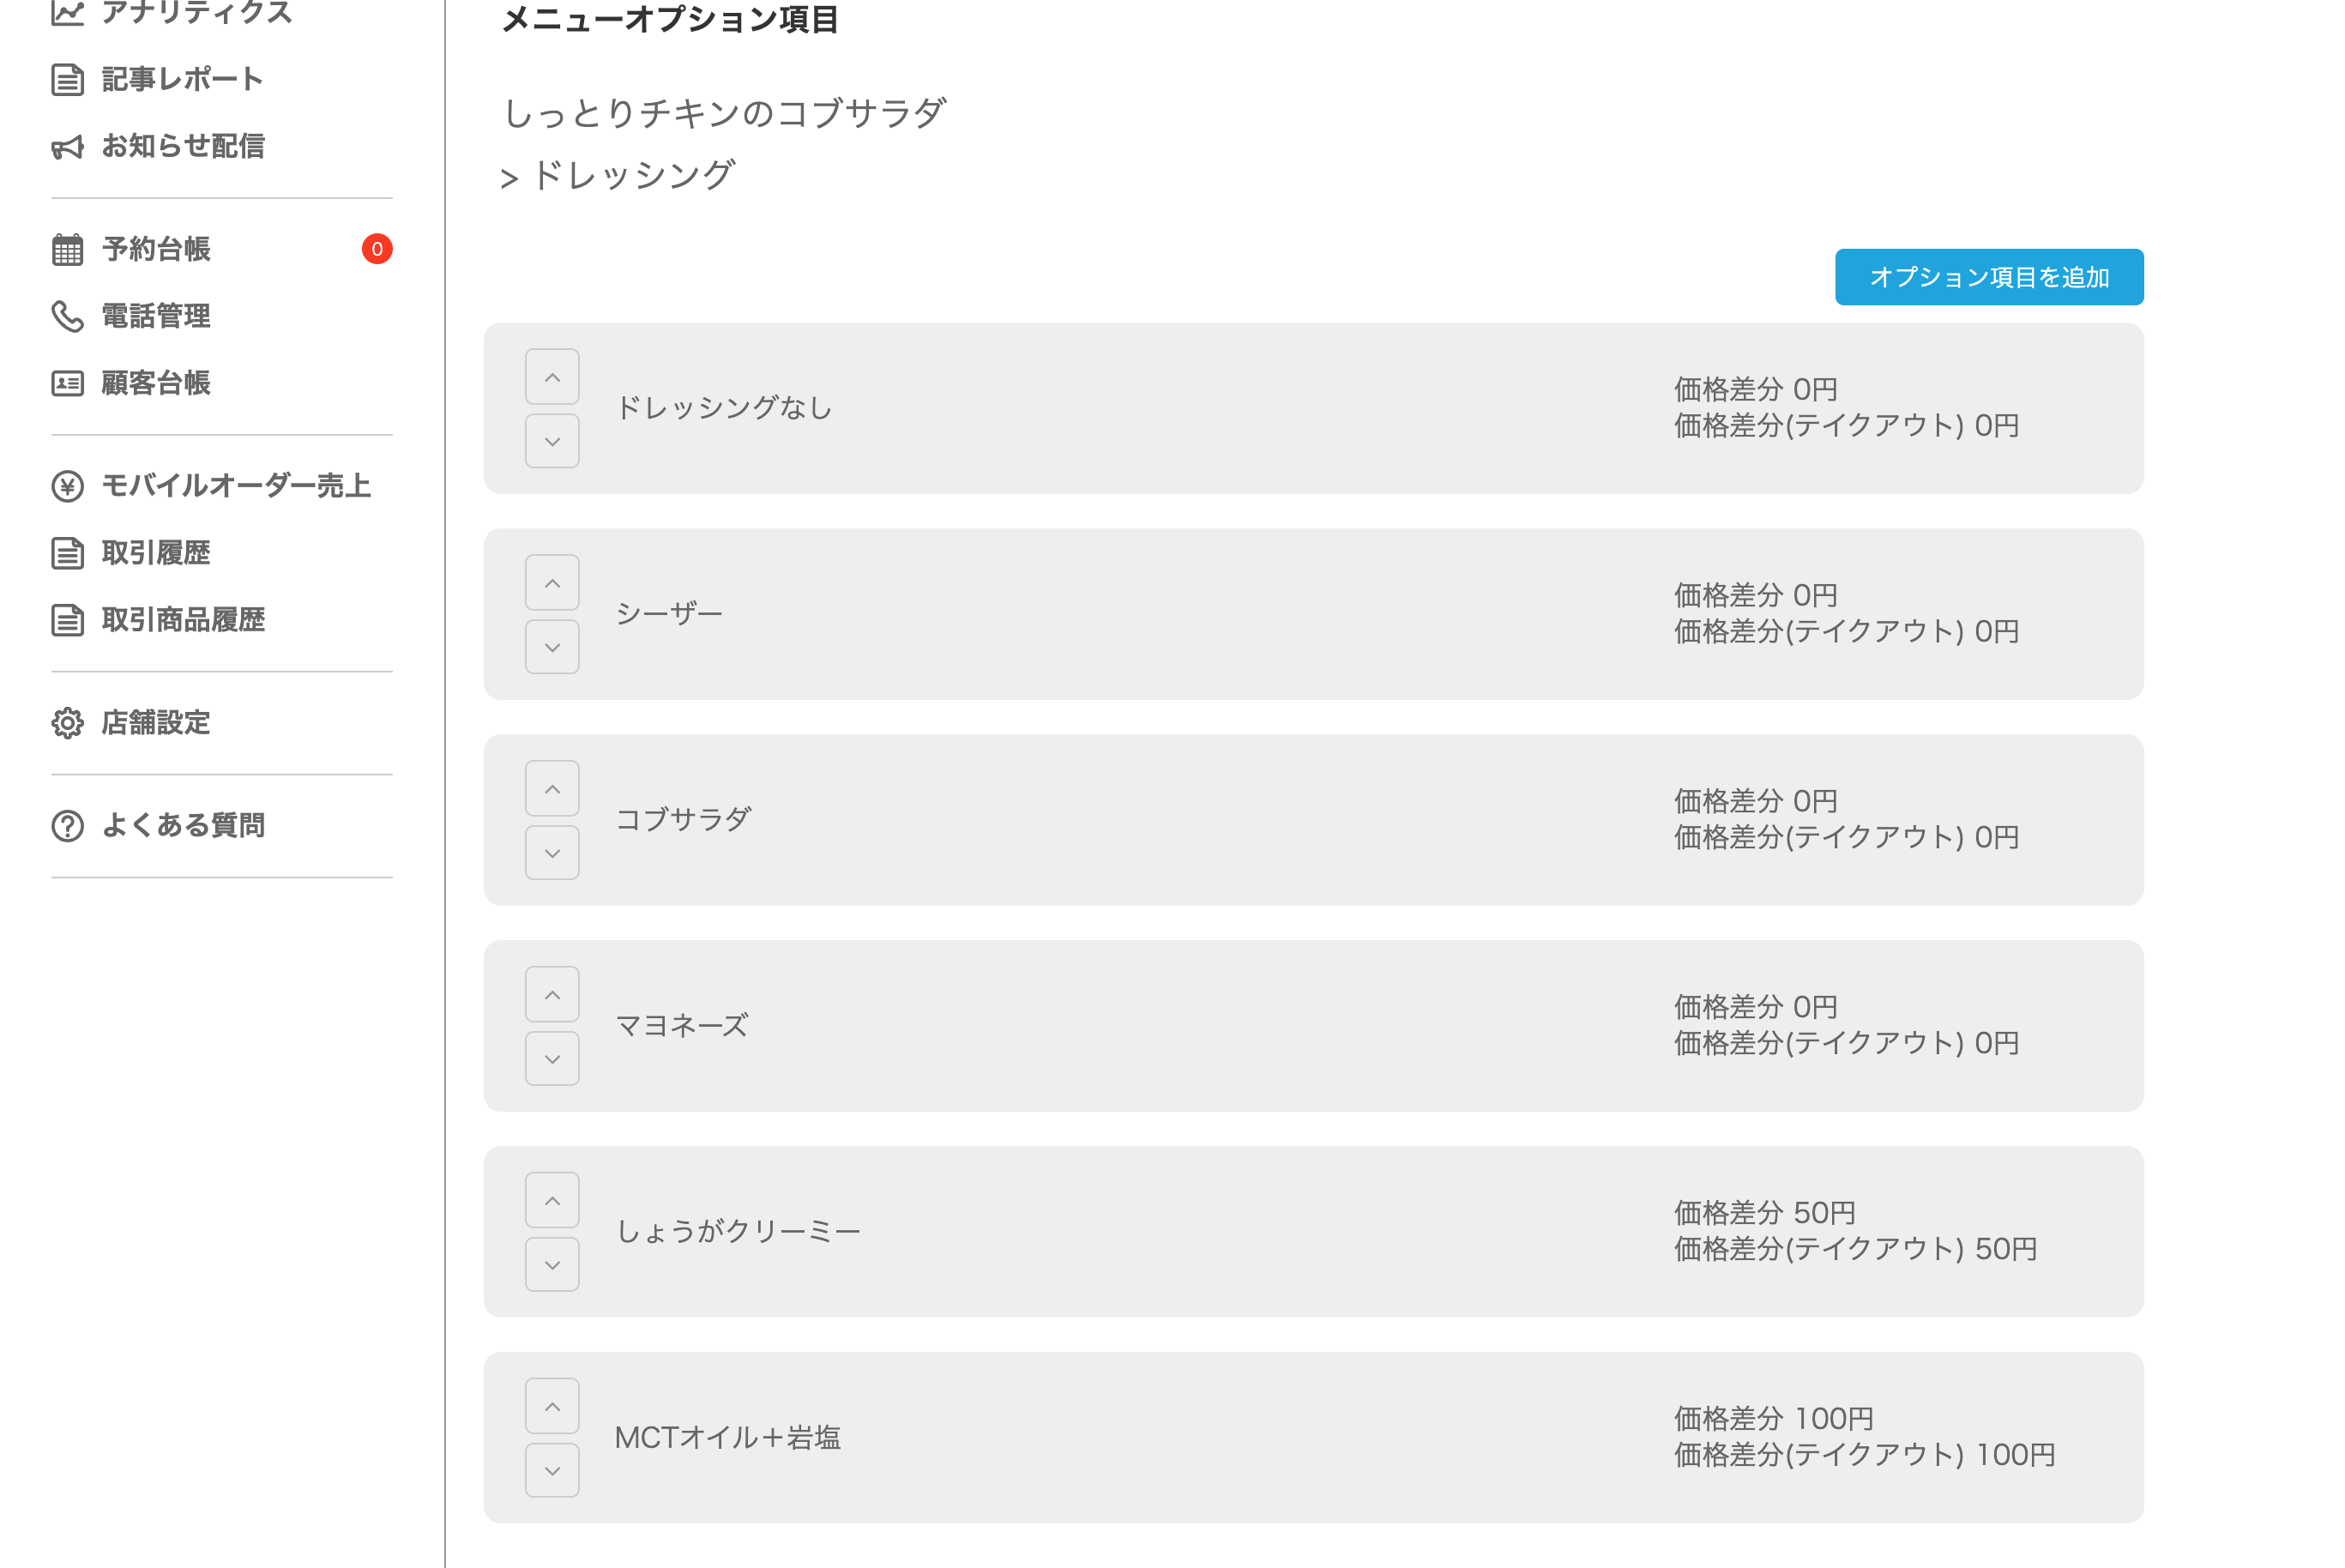This screenshot has width=2345, height=1568.
Task: Click the 記事レポート document icon
Action: pos(67,79)
